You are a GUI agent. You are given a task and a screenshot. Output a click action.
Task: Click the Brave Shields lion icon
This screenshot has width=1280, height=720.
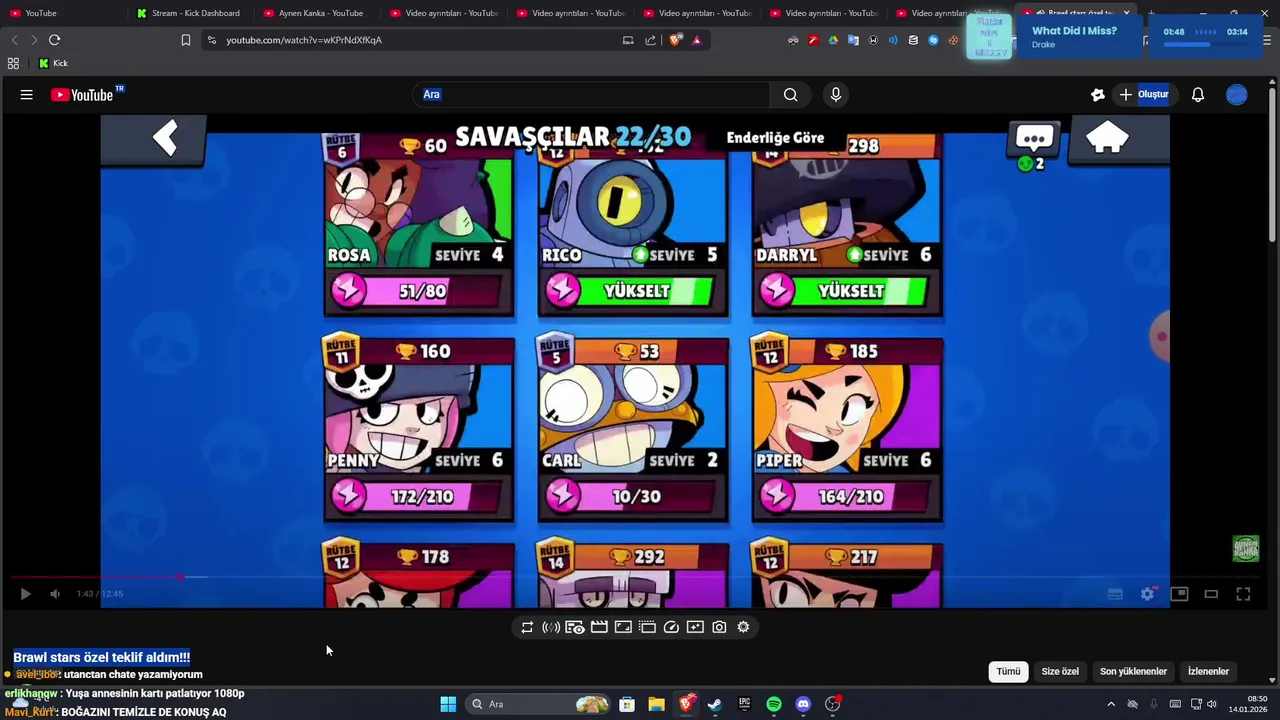[676, 40]
